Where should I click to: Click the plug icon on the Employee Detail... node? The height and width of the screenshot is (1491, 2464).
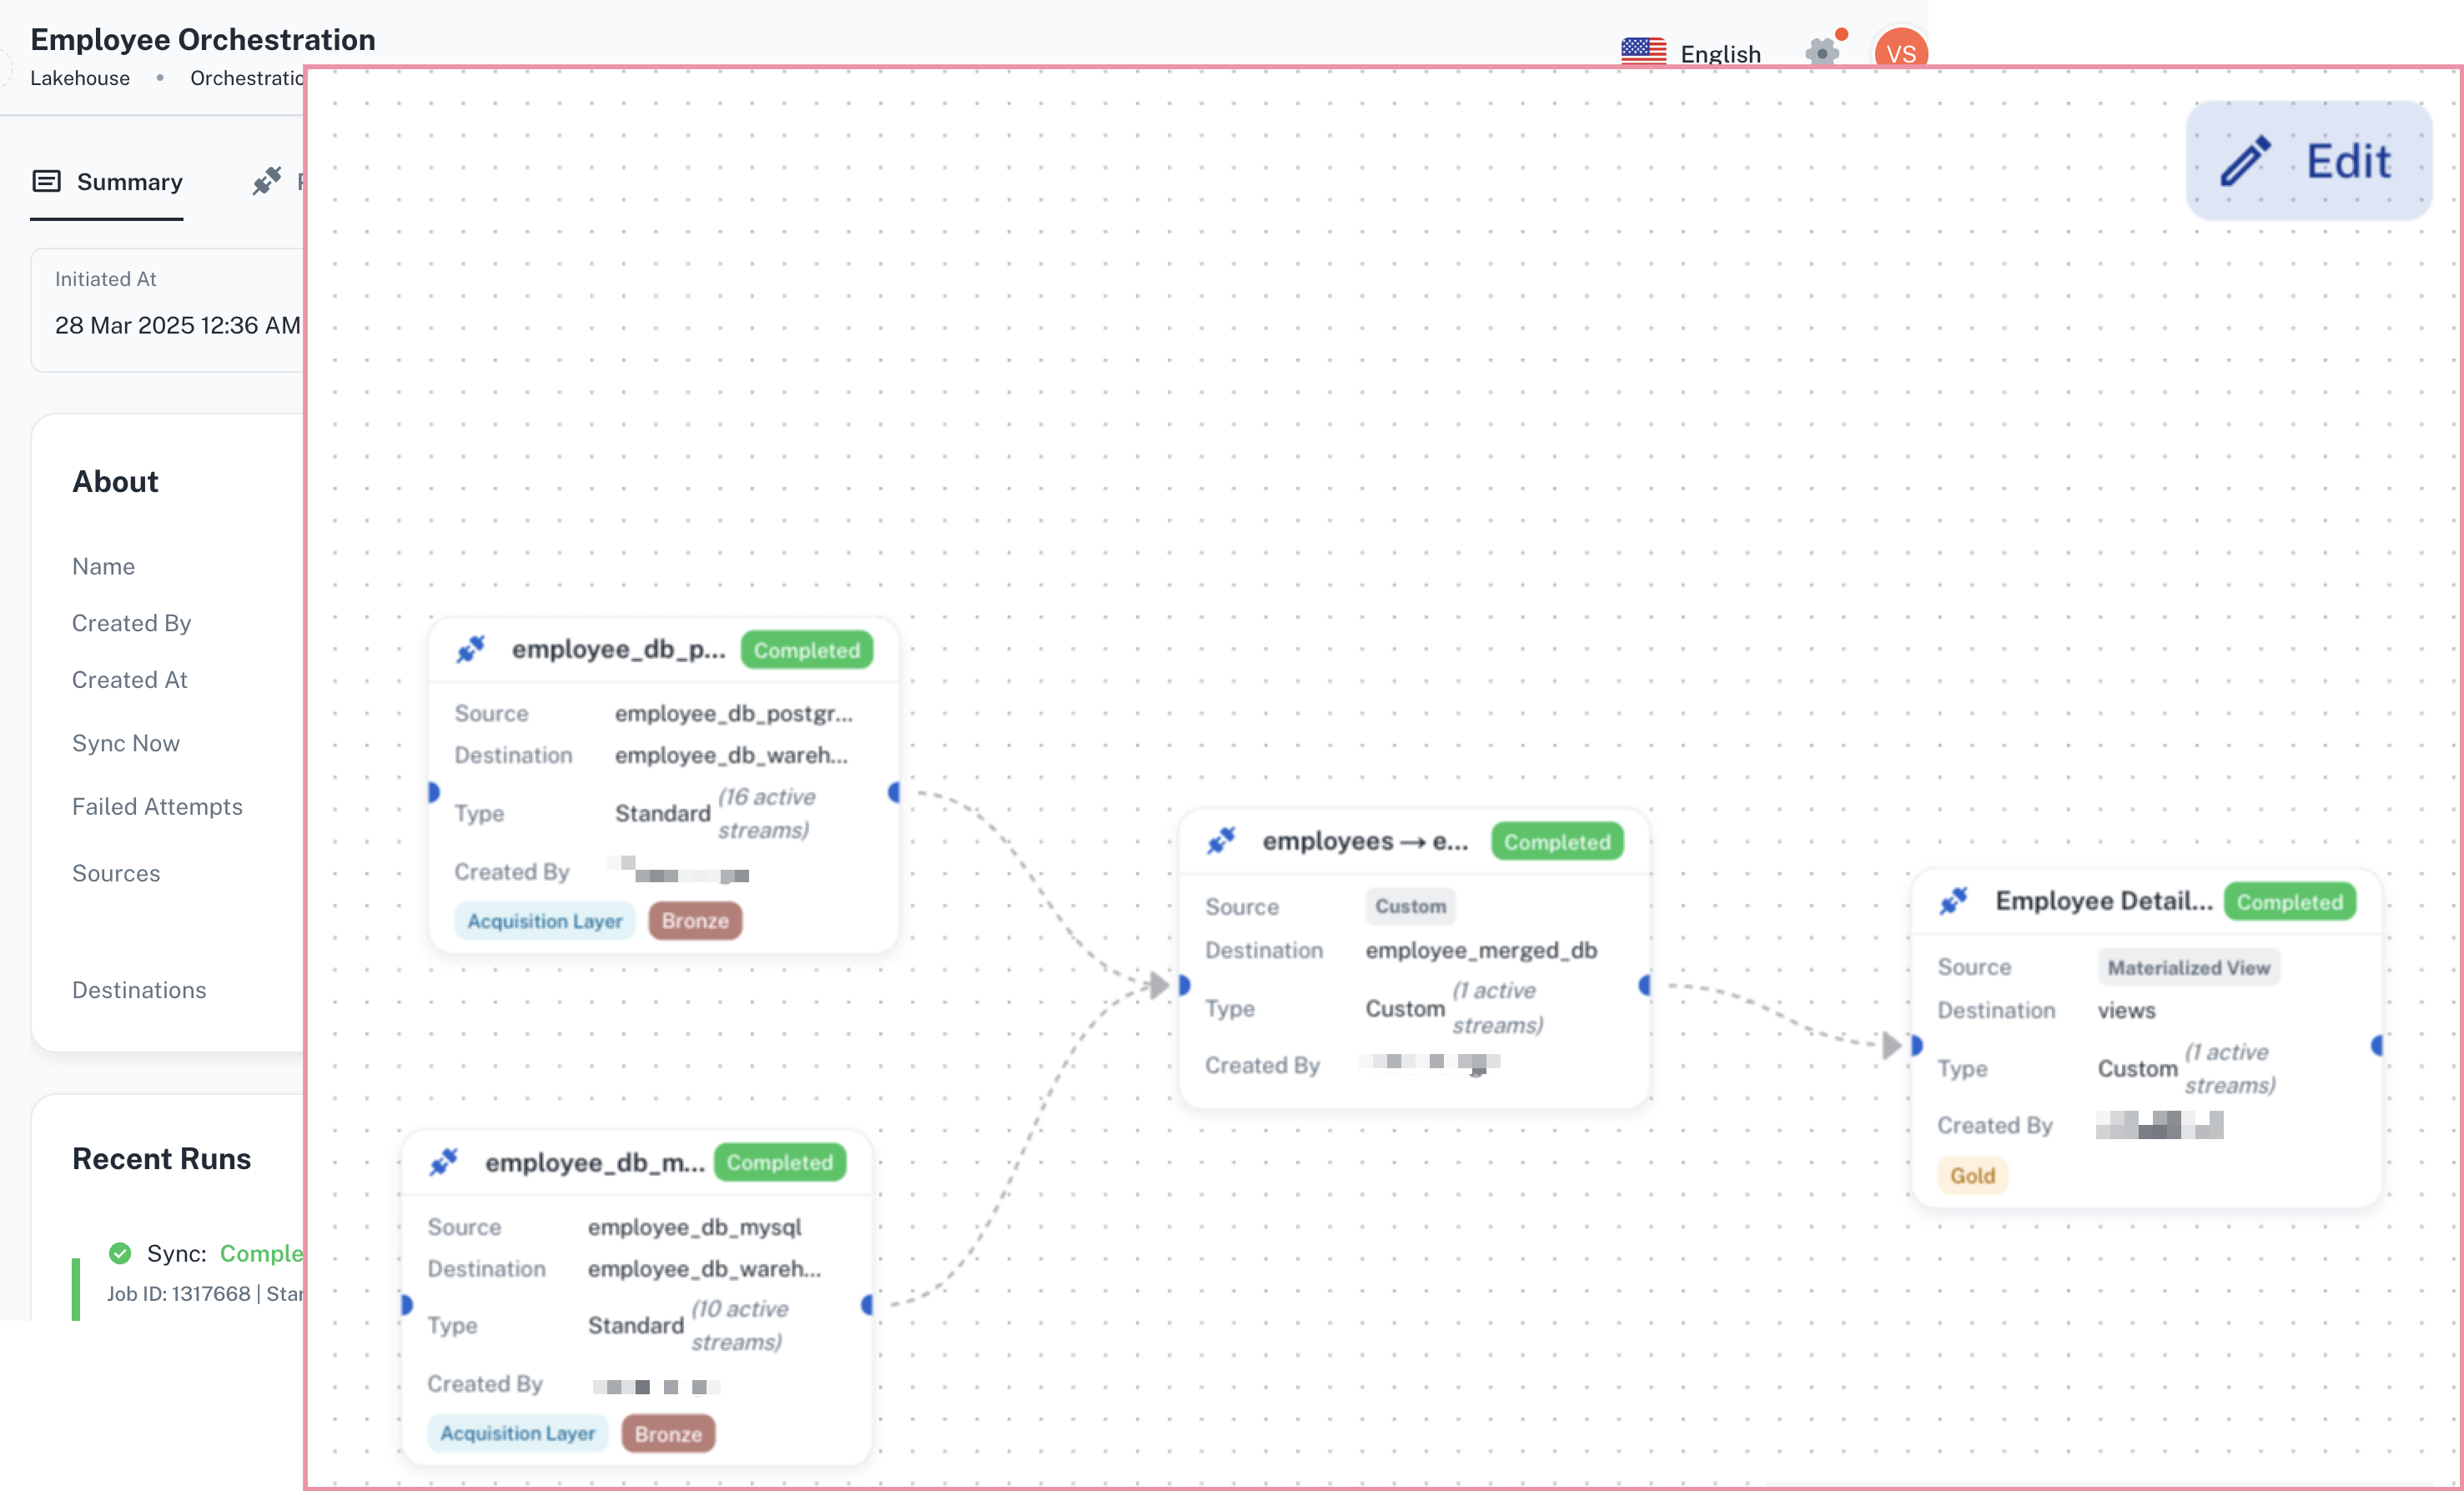click(x=1954, y=901)
